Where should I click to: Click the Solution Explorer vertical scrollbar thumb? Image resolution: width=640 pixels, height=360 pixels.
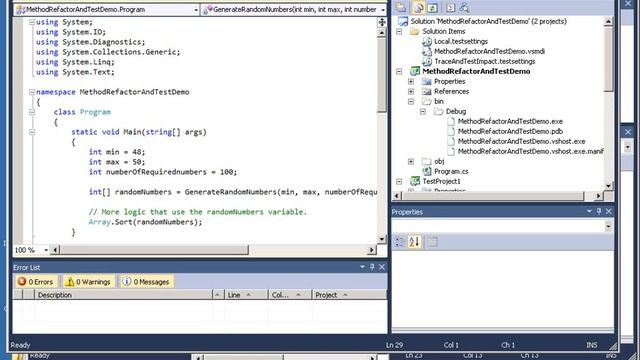click(x=608, y=60)
